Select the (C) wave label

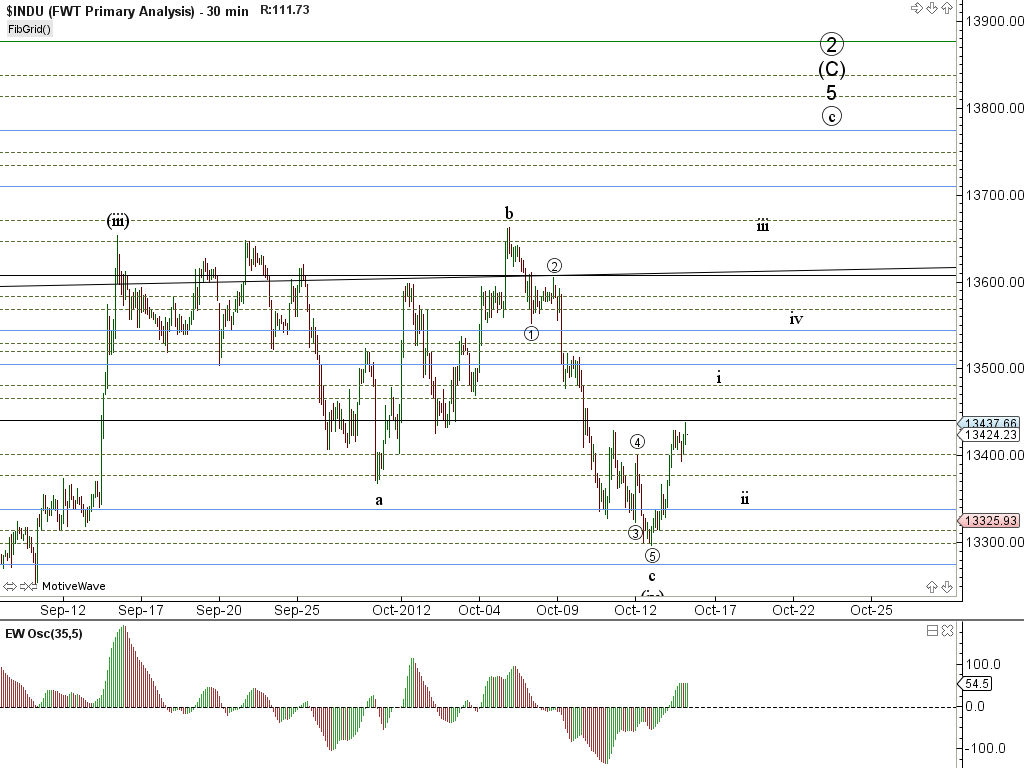(832, 69)
